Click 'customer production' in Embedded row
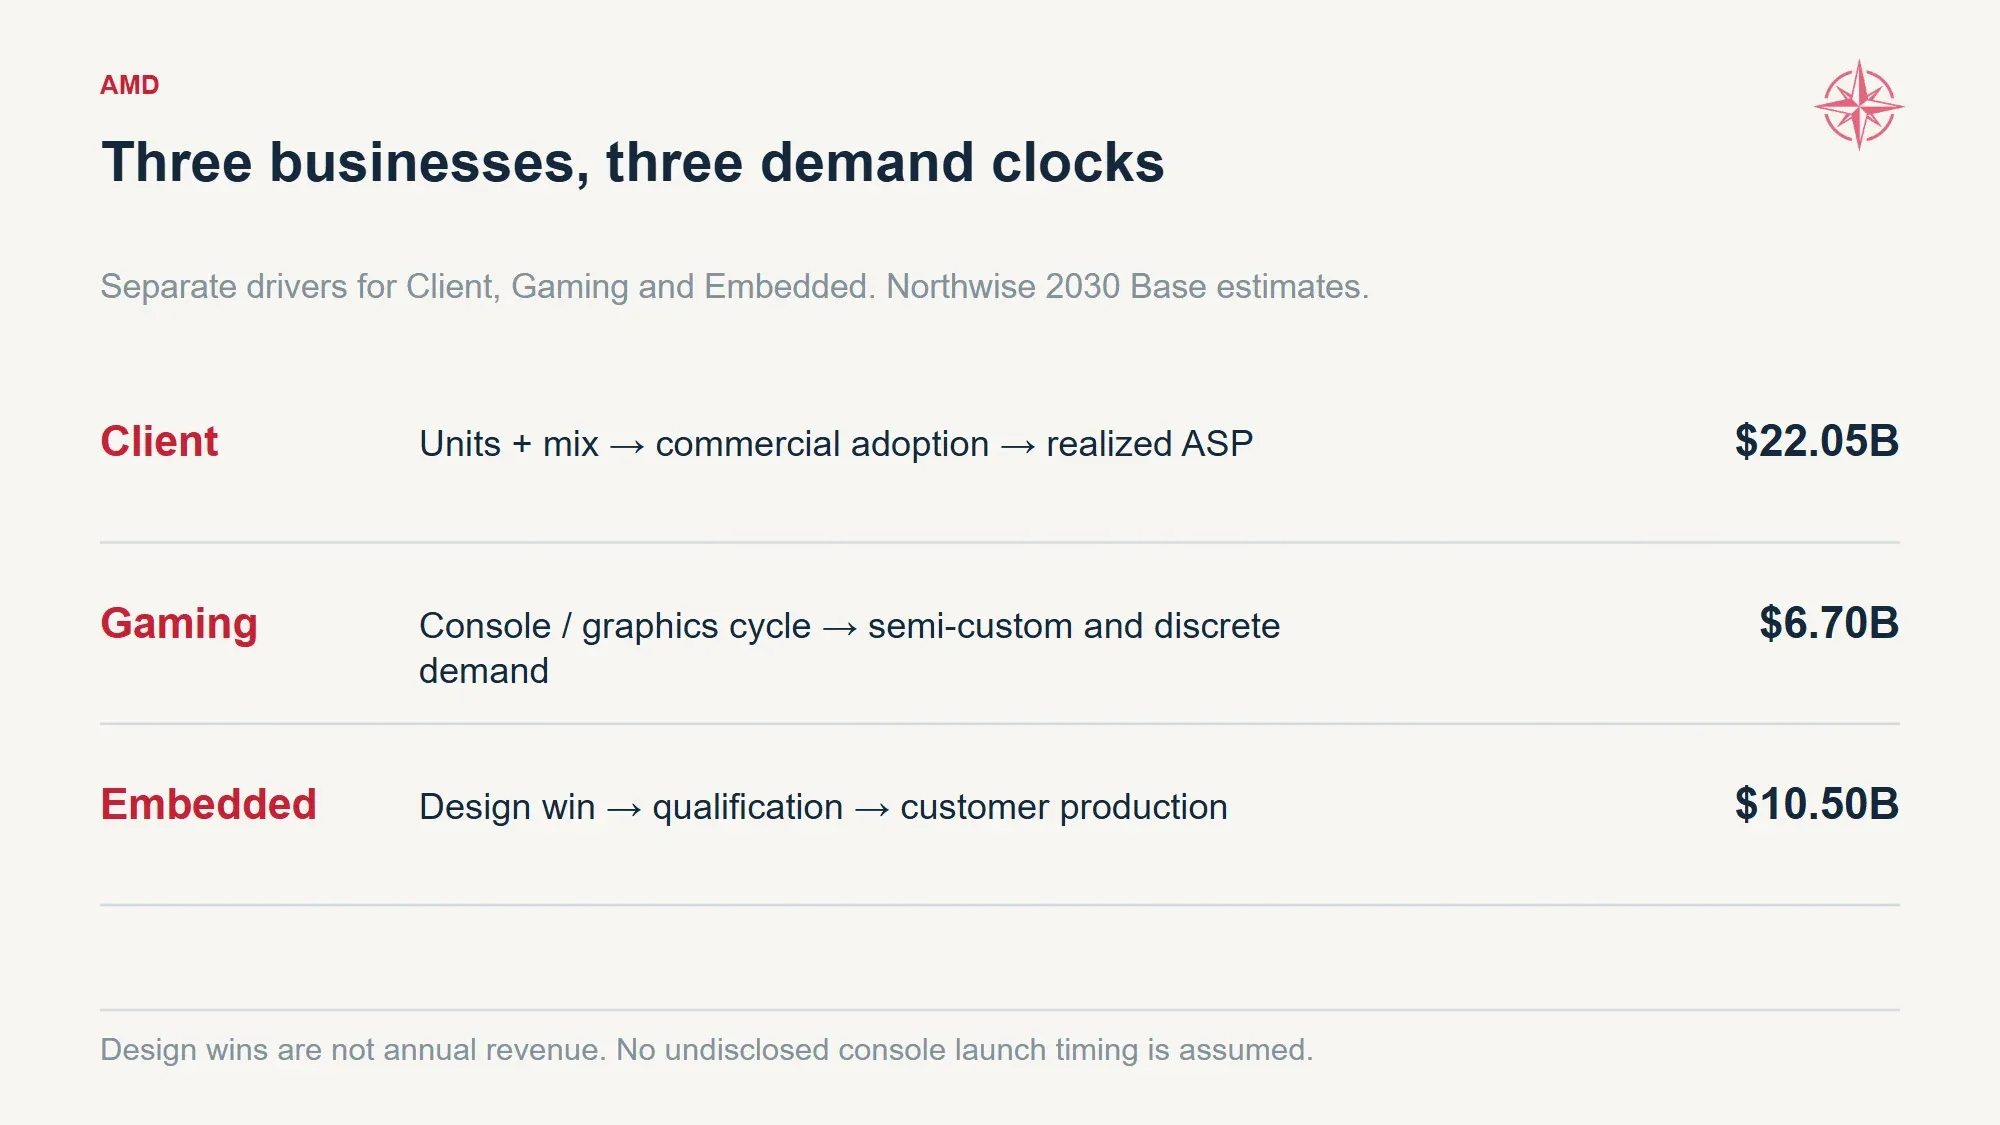The width and height of the screenshot is (2000, 1125). click(1064, 807)
